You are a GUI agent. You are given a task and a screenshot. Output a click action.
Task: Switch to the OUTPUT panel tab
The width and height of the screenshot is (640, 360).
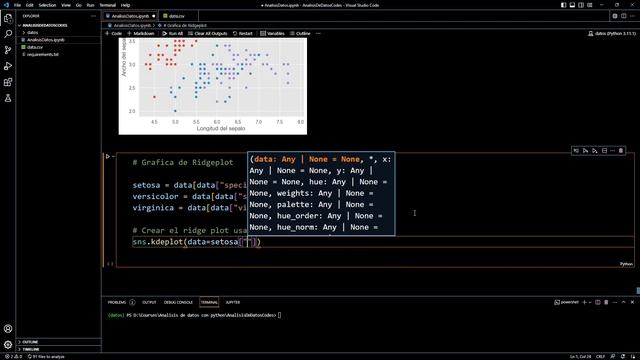(149, 302)
